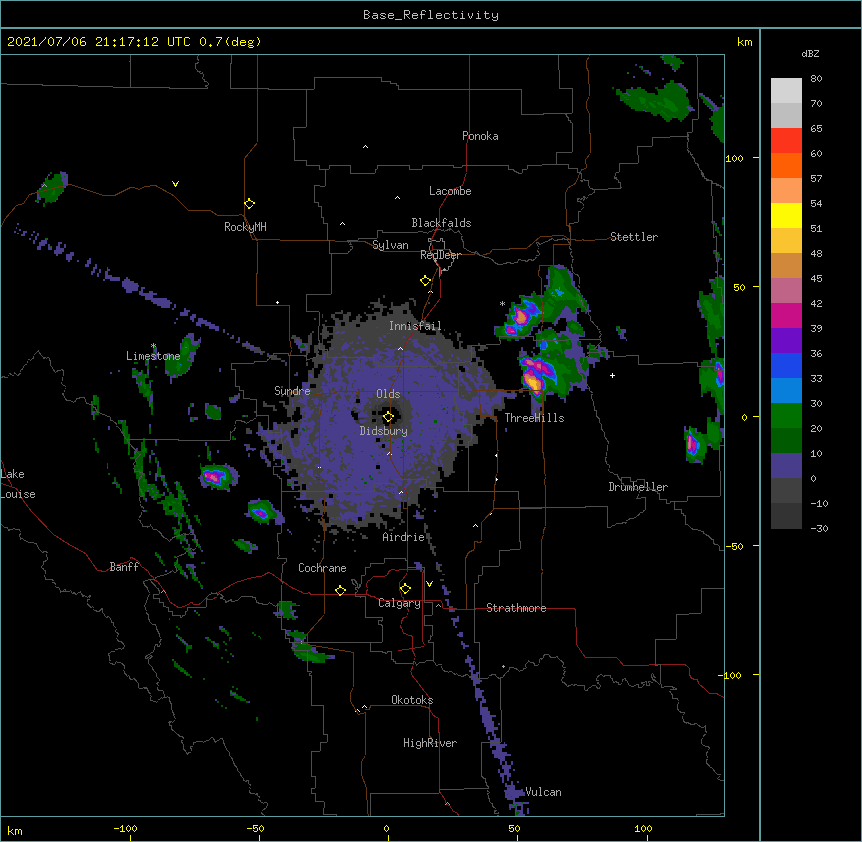This screenshot has height=842, width=862.
Task: Click the yellow radar site marker near Olds
Action: [388, 417]
